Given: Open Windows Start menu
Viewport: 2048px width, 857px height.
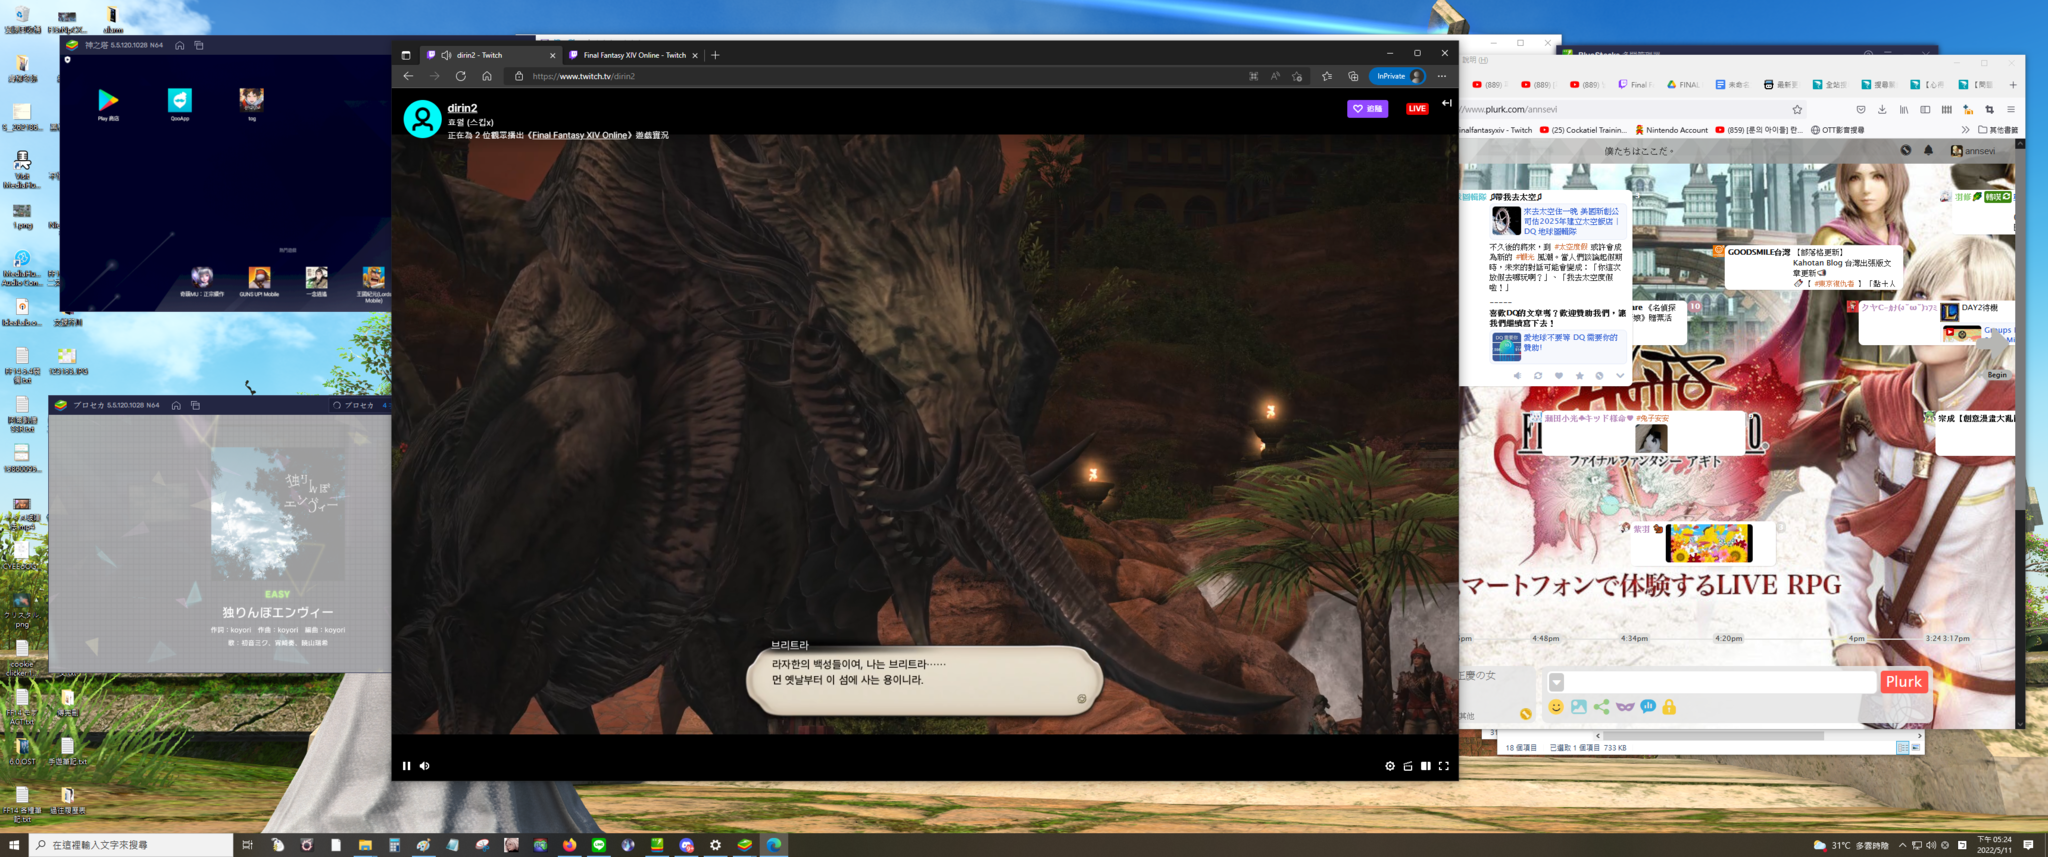Looking at the screenshot, I should pos(14,845).
